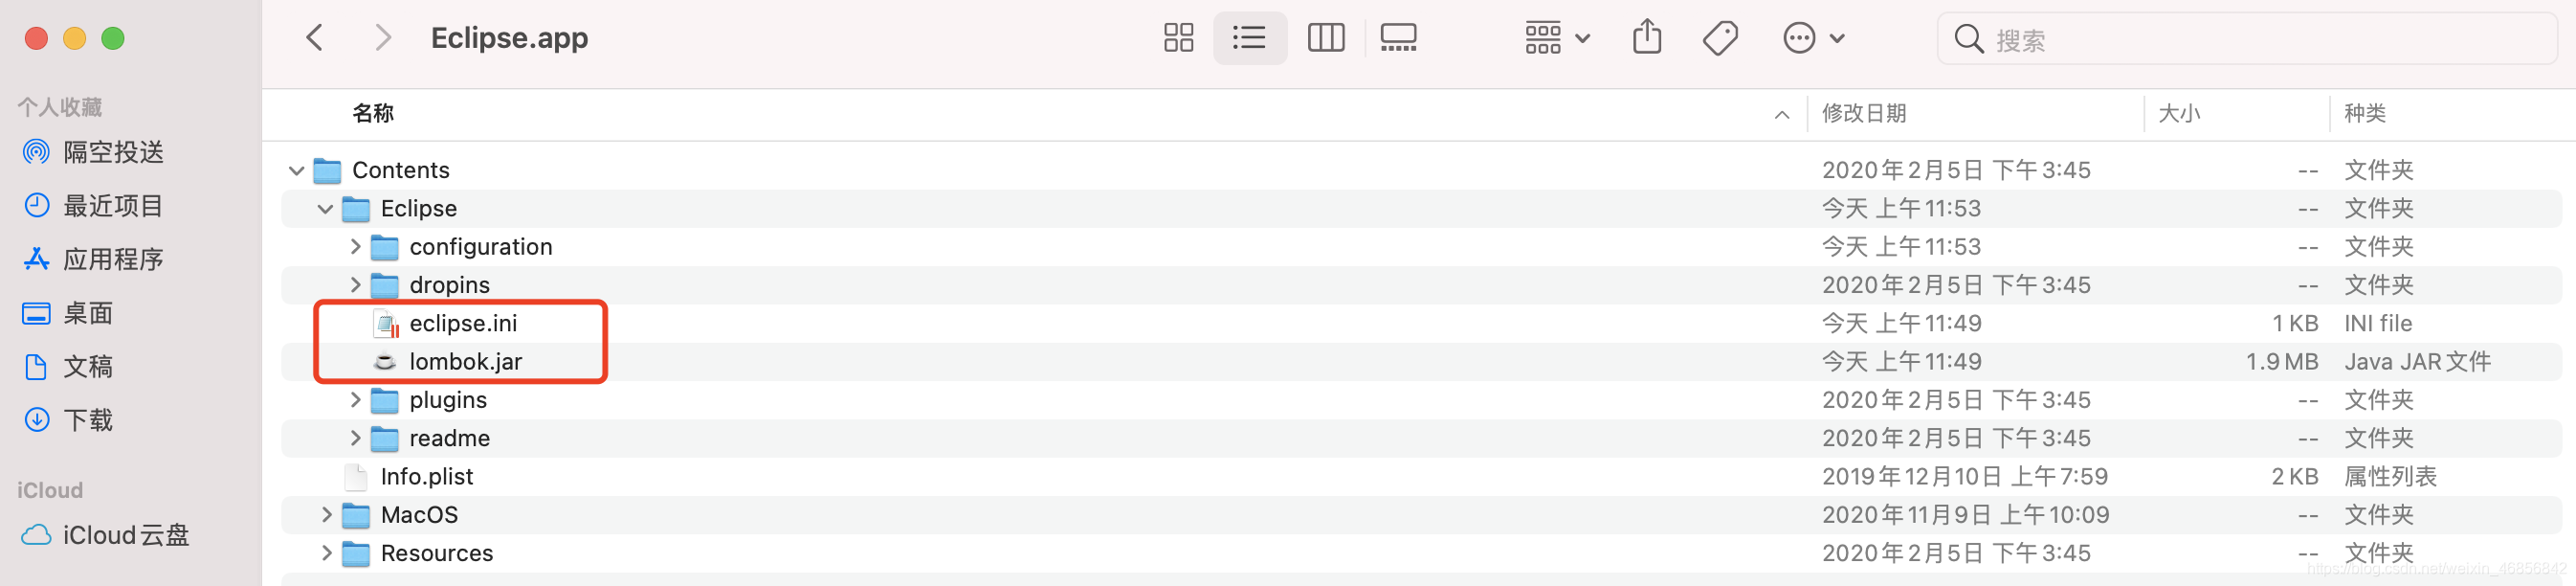Screen dimensions: 2576x586
Task: Open 应用程序 in the sidebar
Action: (x=112, y=259)
